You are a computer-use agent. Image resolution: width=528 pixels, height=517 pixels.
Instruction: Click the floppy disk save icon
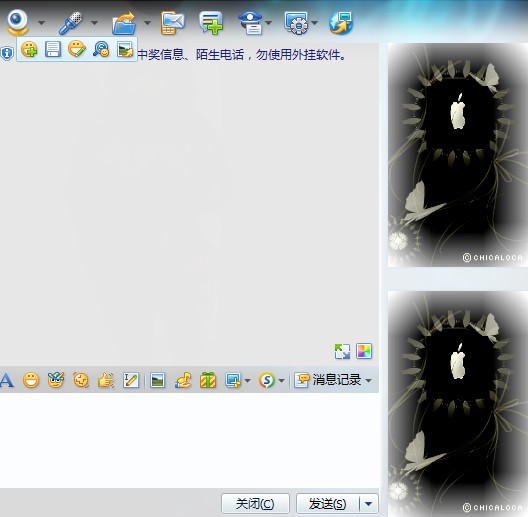(x=53, y=49)
